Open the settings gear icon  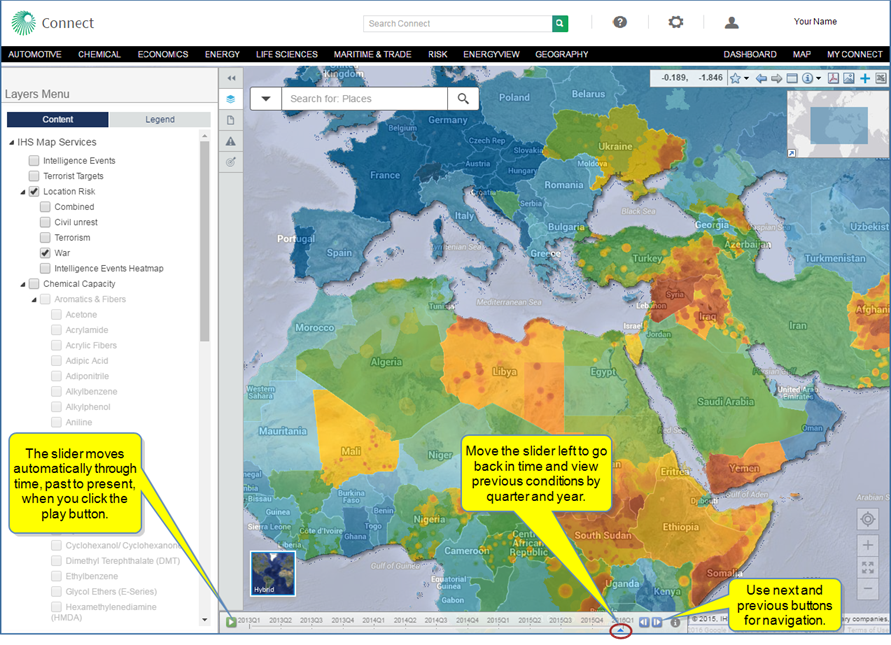click(676, 22)
